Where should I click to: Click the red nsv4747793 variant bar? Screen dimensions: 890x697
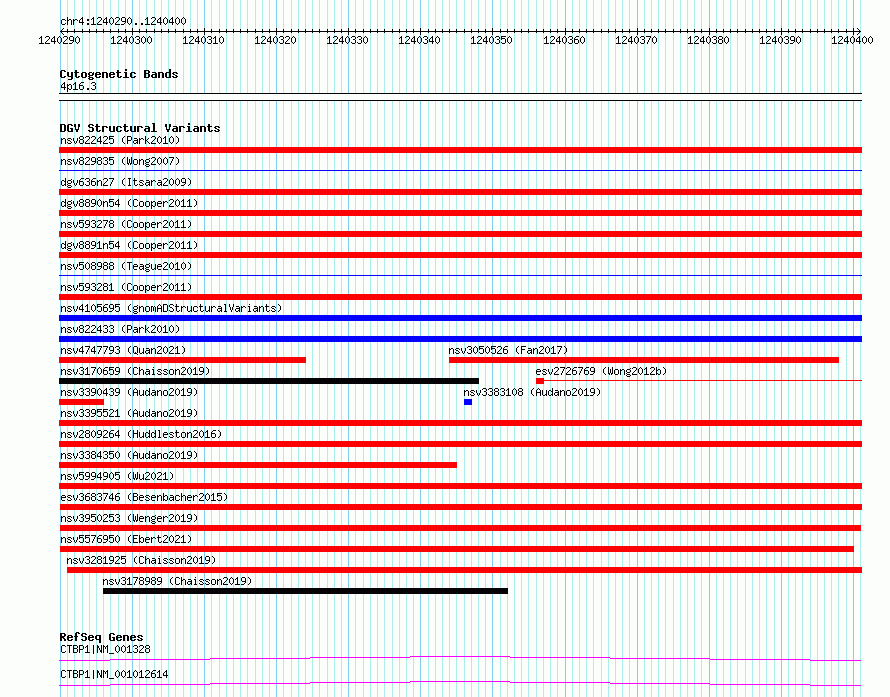[x=182, y=360]
